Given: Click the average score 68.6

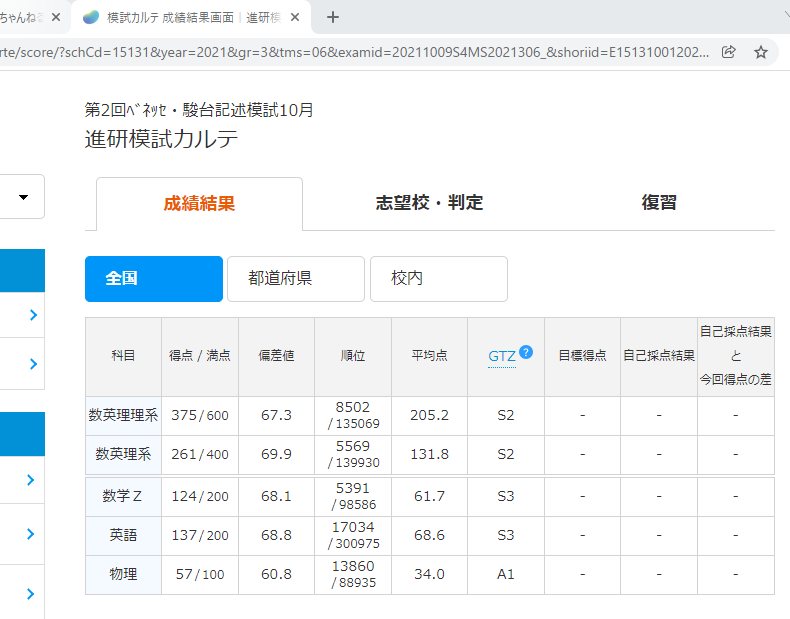Looking at the screenshot, I should [x=429, y=535].
